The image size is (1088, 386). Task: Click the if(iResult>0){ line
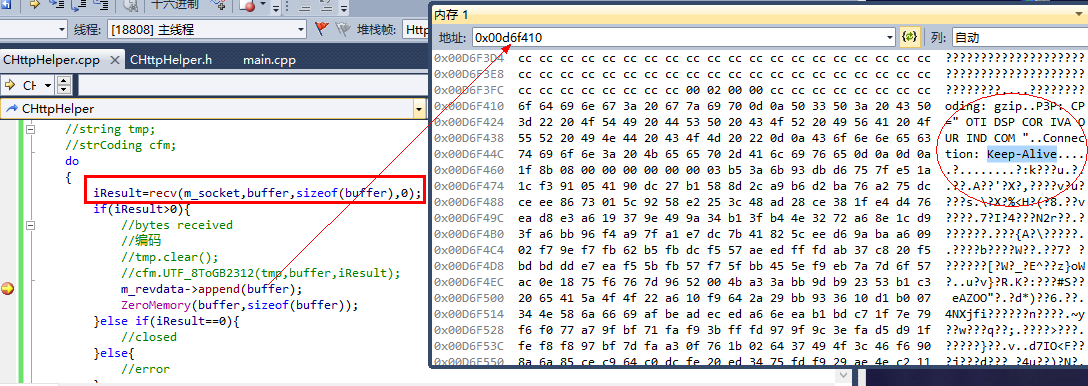142,209
